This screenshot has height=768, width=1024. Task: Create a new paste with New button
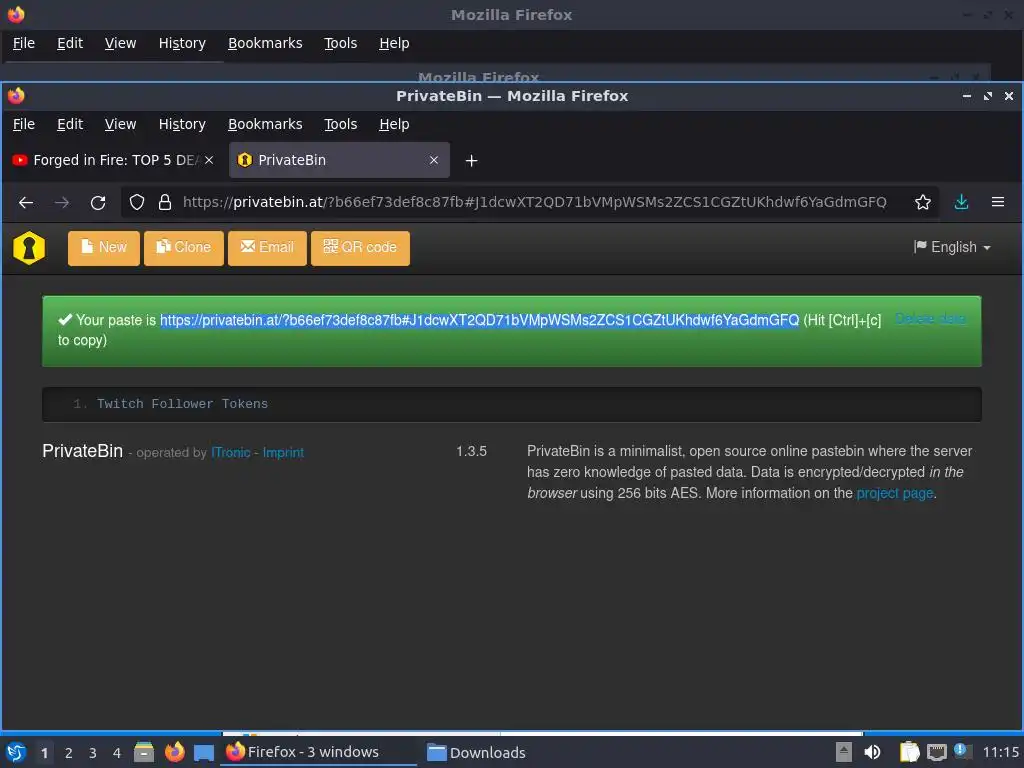[104, 248]
